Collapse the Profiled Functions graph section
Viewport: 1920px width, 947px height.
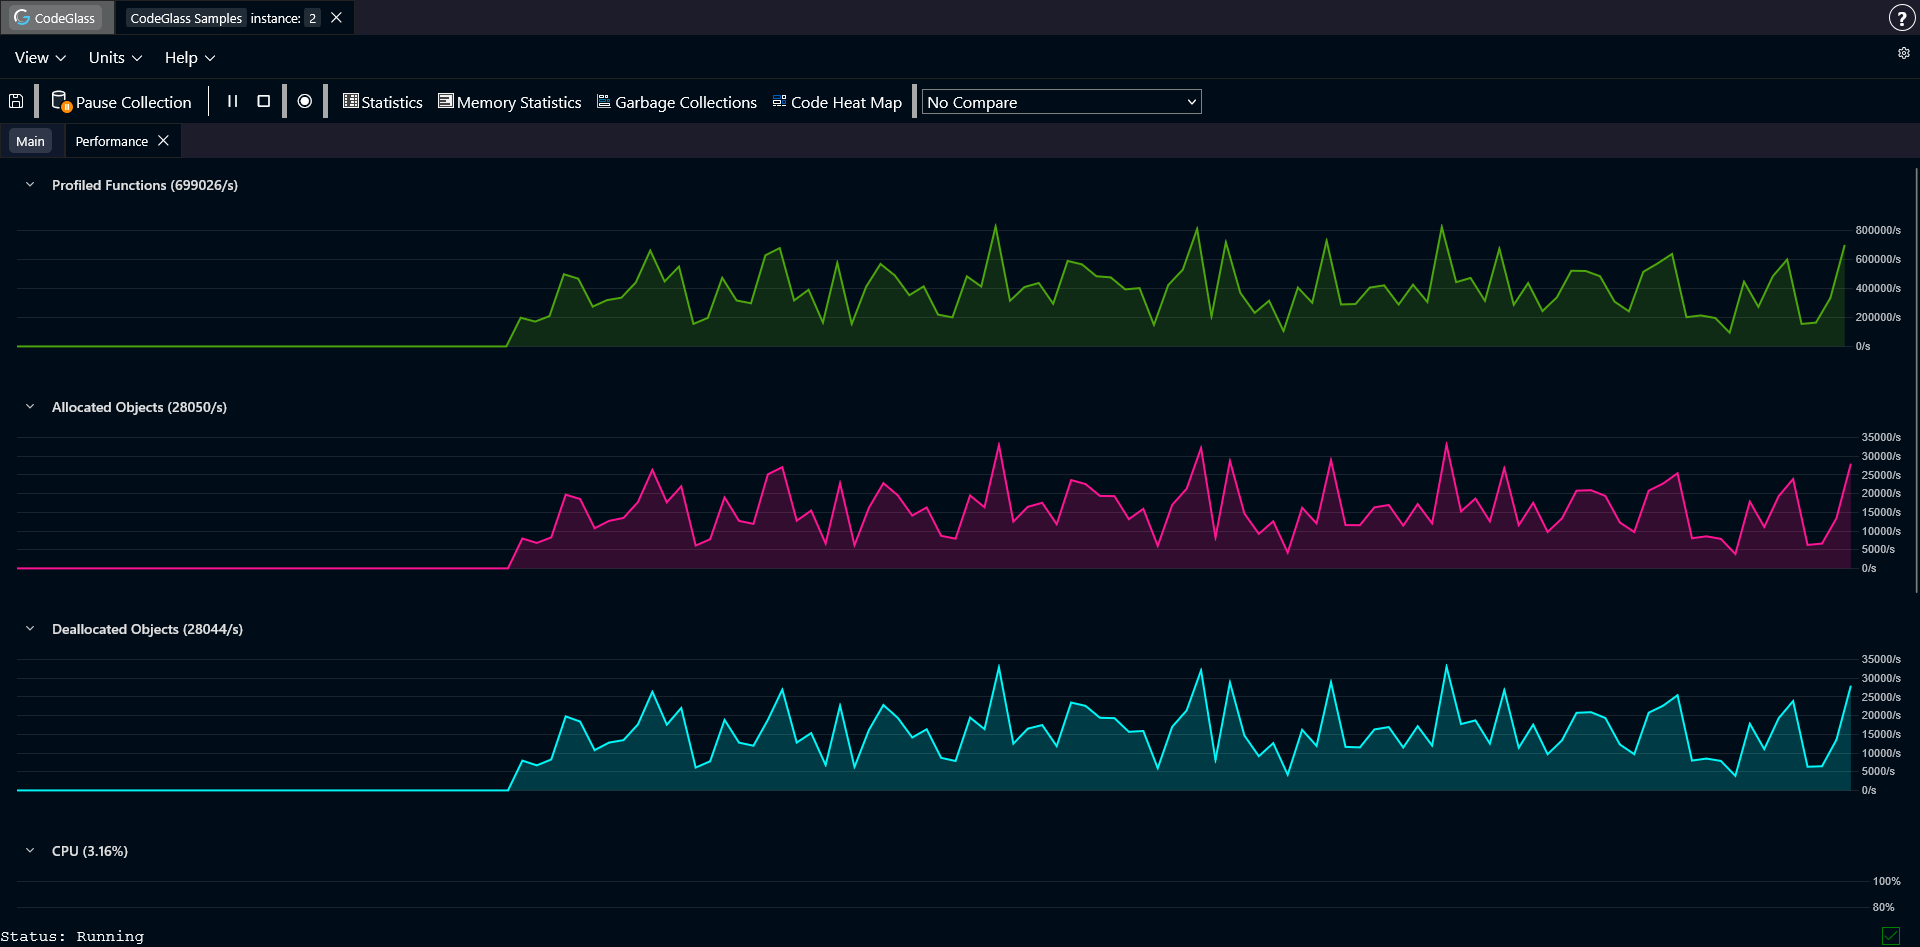tap(30, 185)
